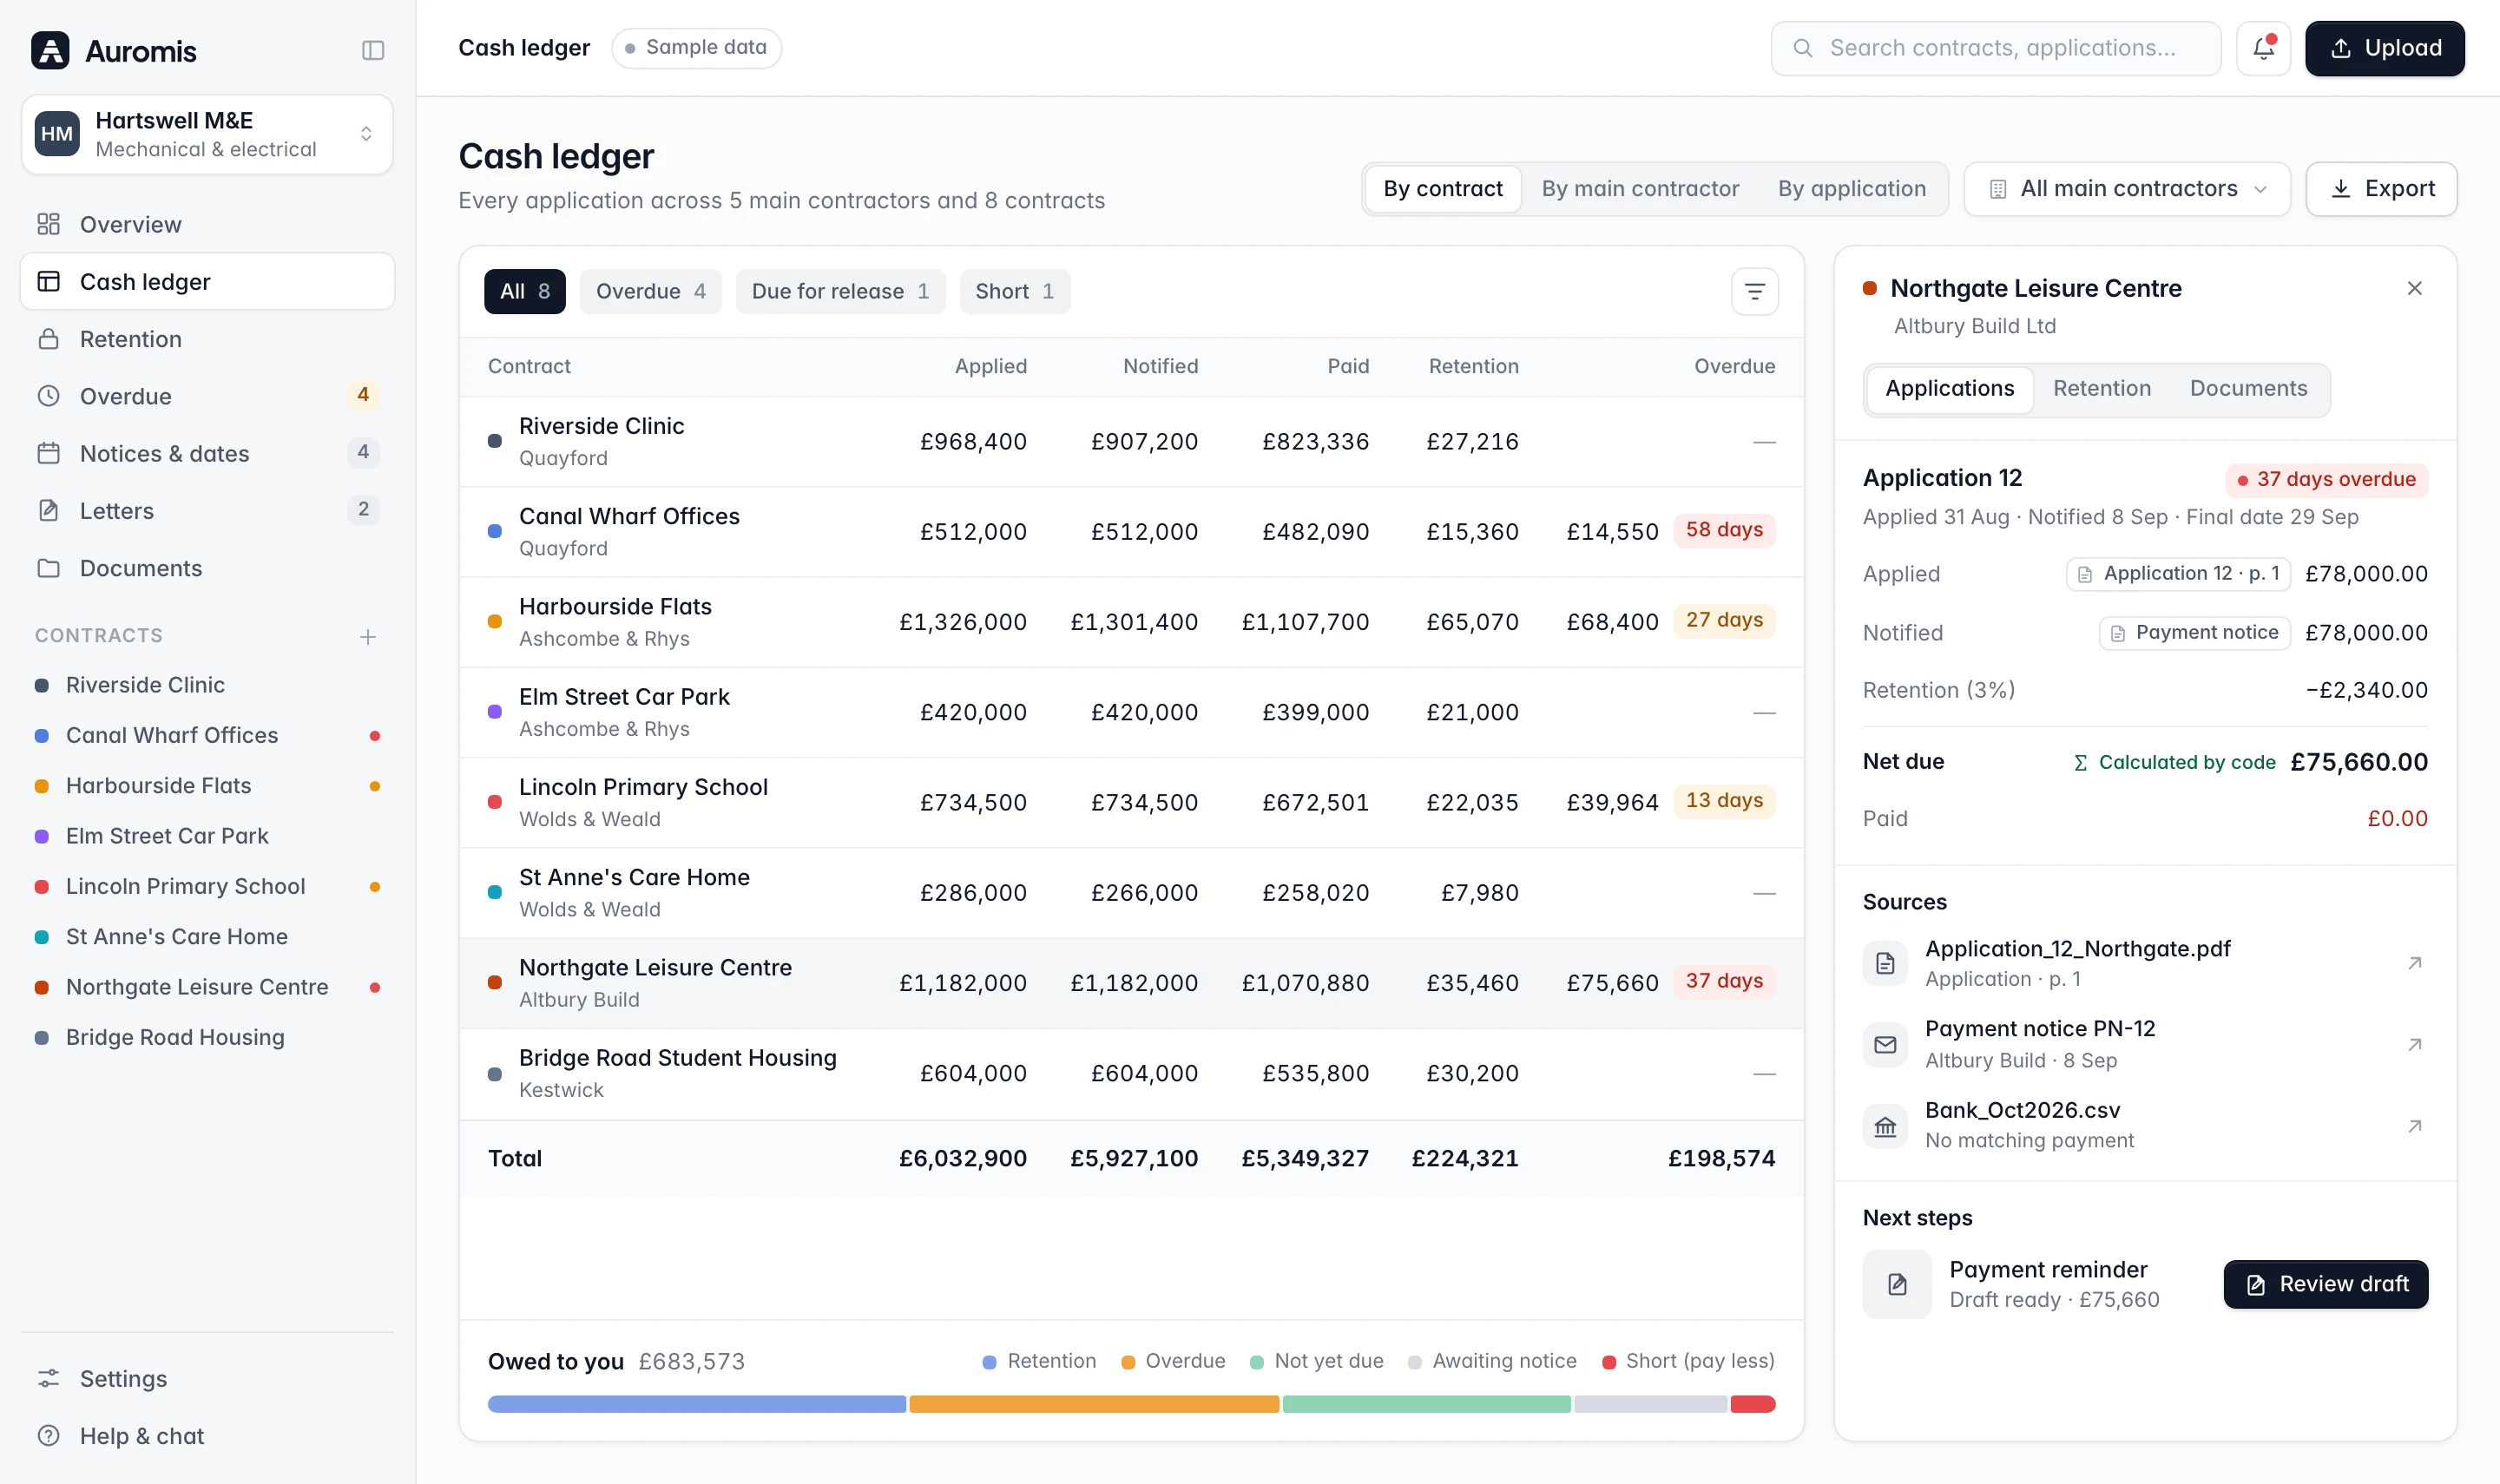Click the Upload button

(x=2384, y=48)
